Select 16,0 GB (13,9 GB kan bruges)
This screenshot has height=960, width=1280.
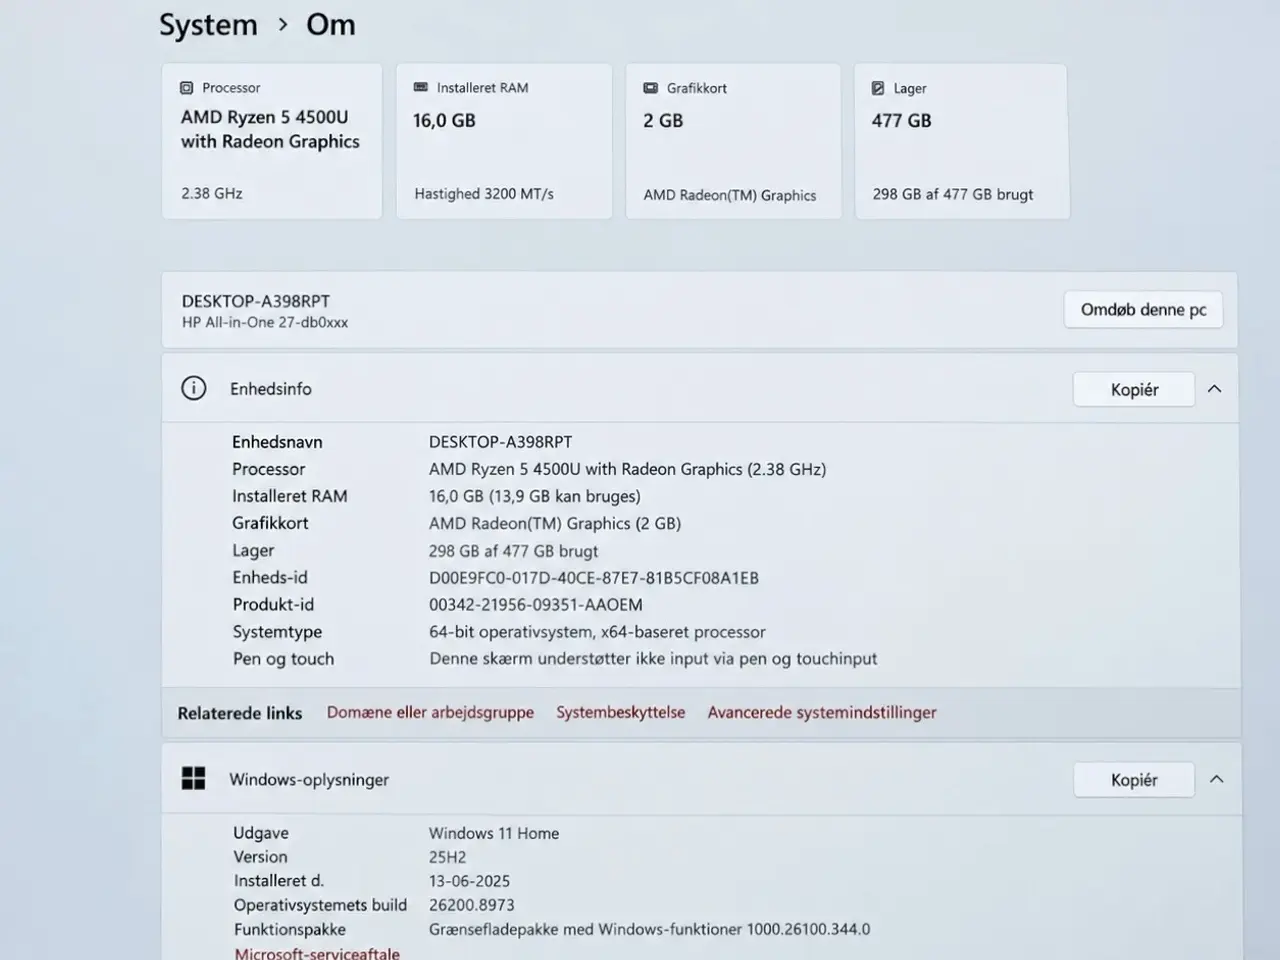click(535, 496)
